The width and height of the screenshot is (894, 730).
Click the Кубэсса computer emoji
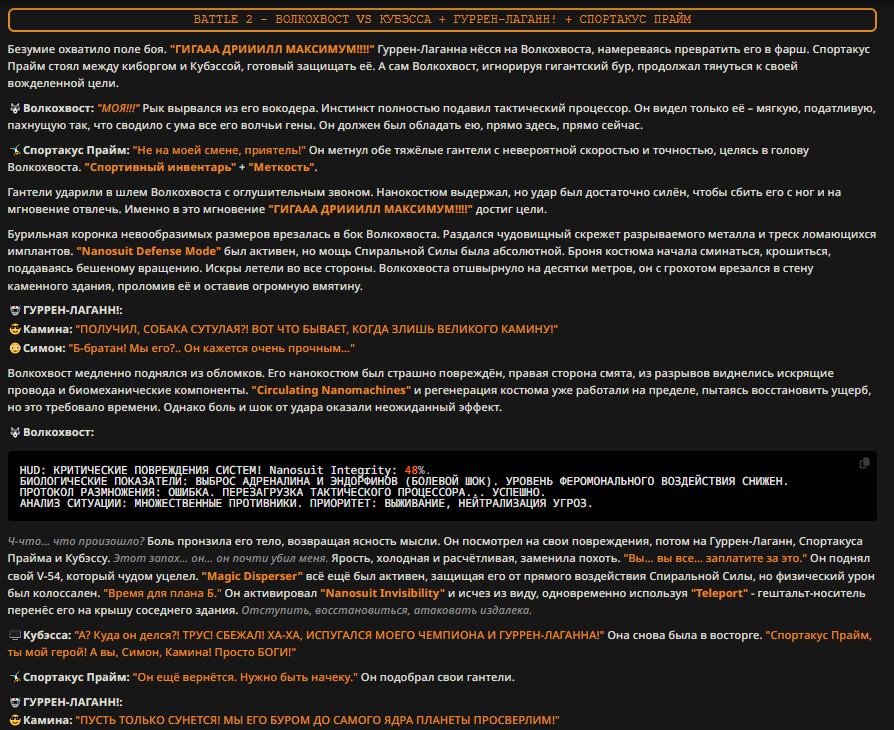point(15,635)
